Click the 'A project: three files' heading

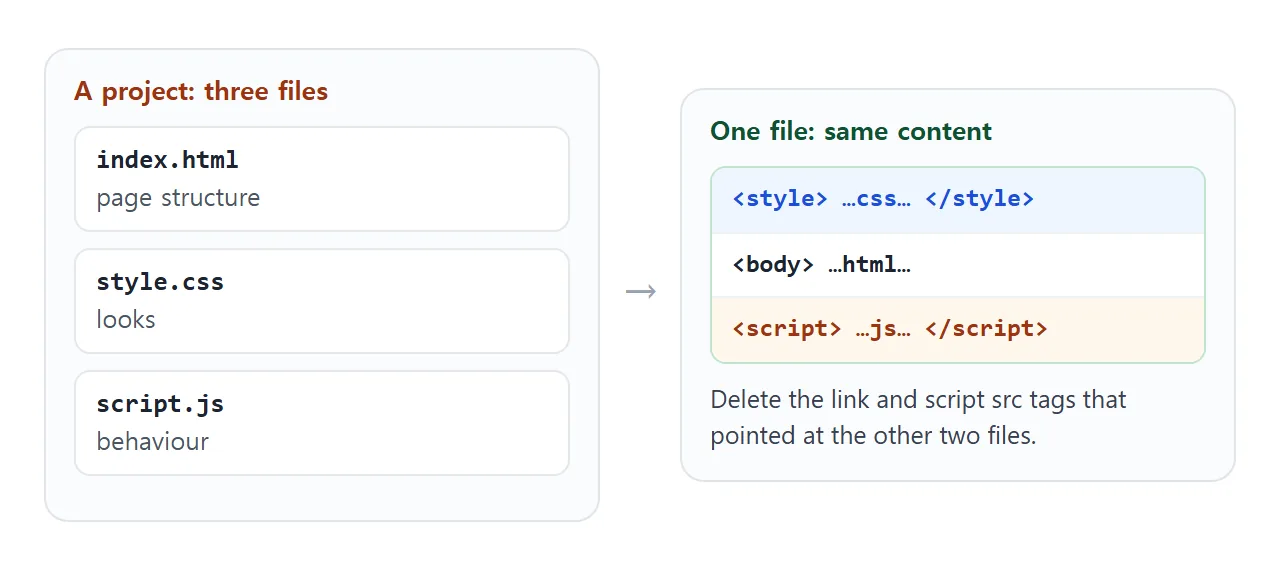pos(201,92)
